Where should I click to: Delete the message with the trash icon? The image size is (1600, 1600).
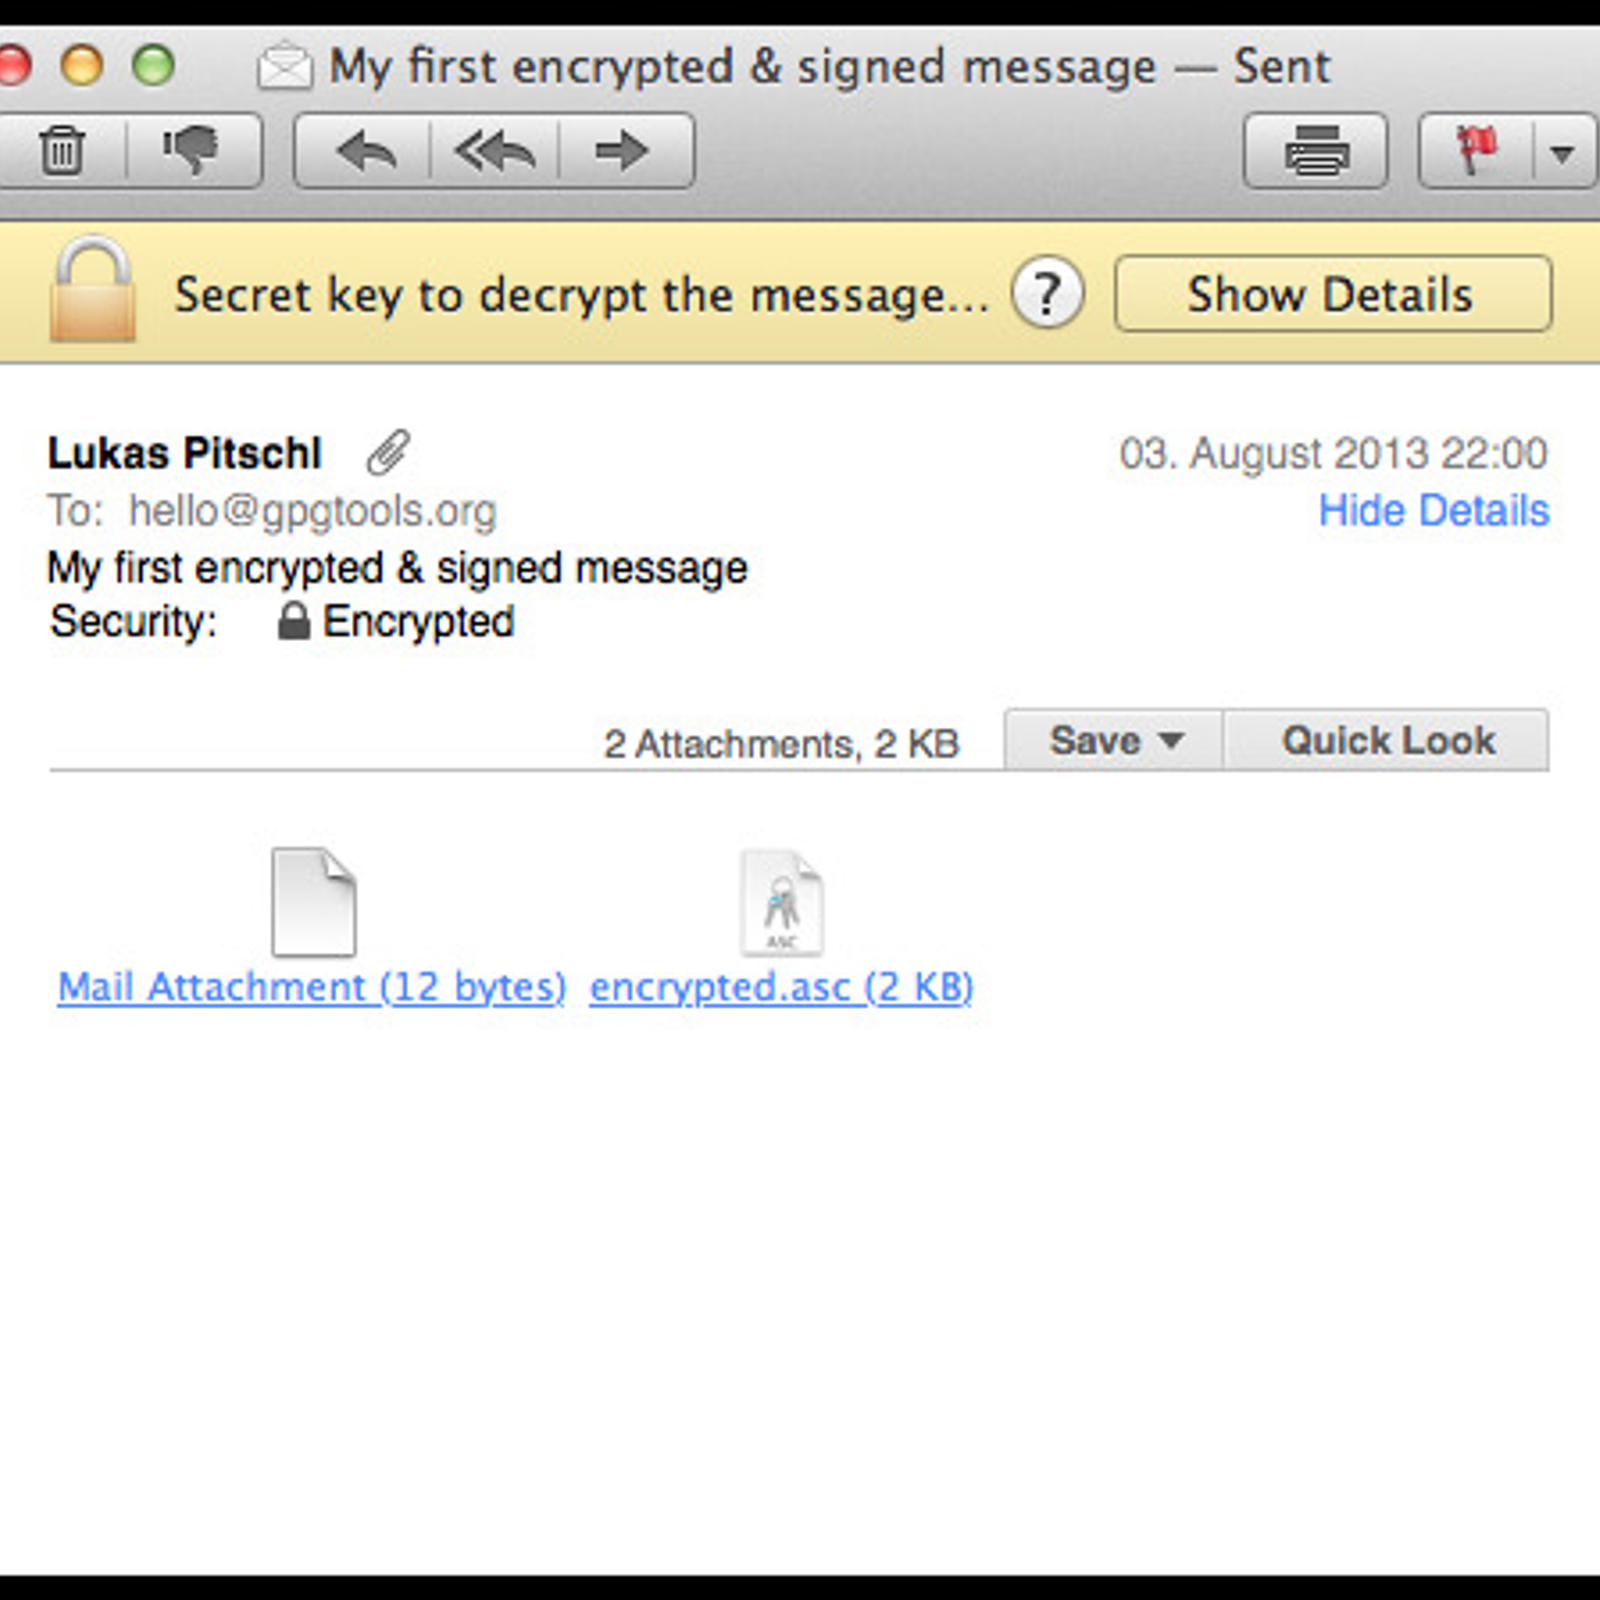[63, 151]
